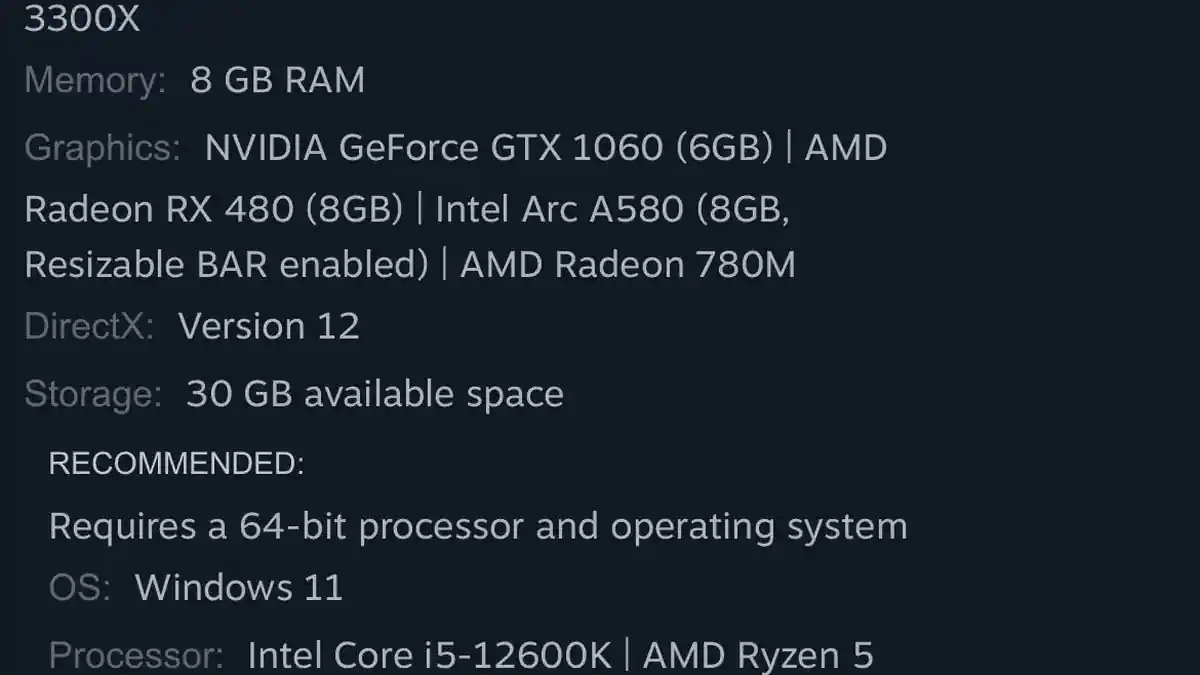
Task: Click the "Version 12" value
Action: pyautogui.click(x=268, y=327)
